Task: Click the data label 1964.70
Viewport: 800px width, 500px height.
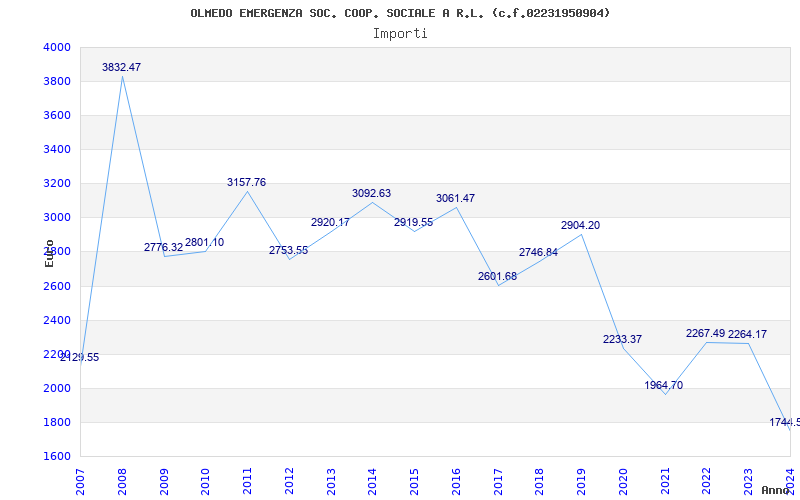Action: pyautogui.click(x=663, y=385)
